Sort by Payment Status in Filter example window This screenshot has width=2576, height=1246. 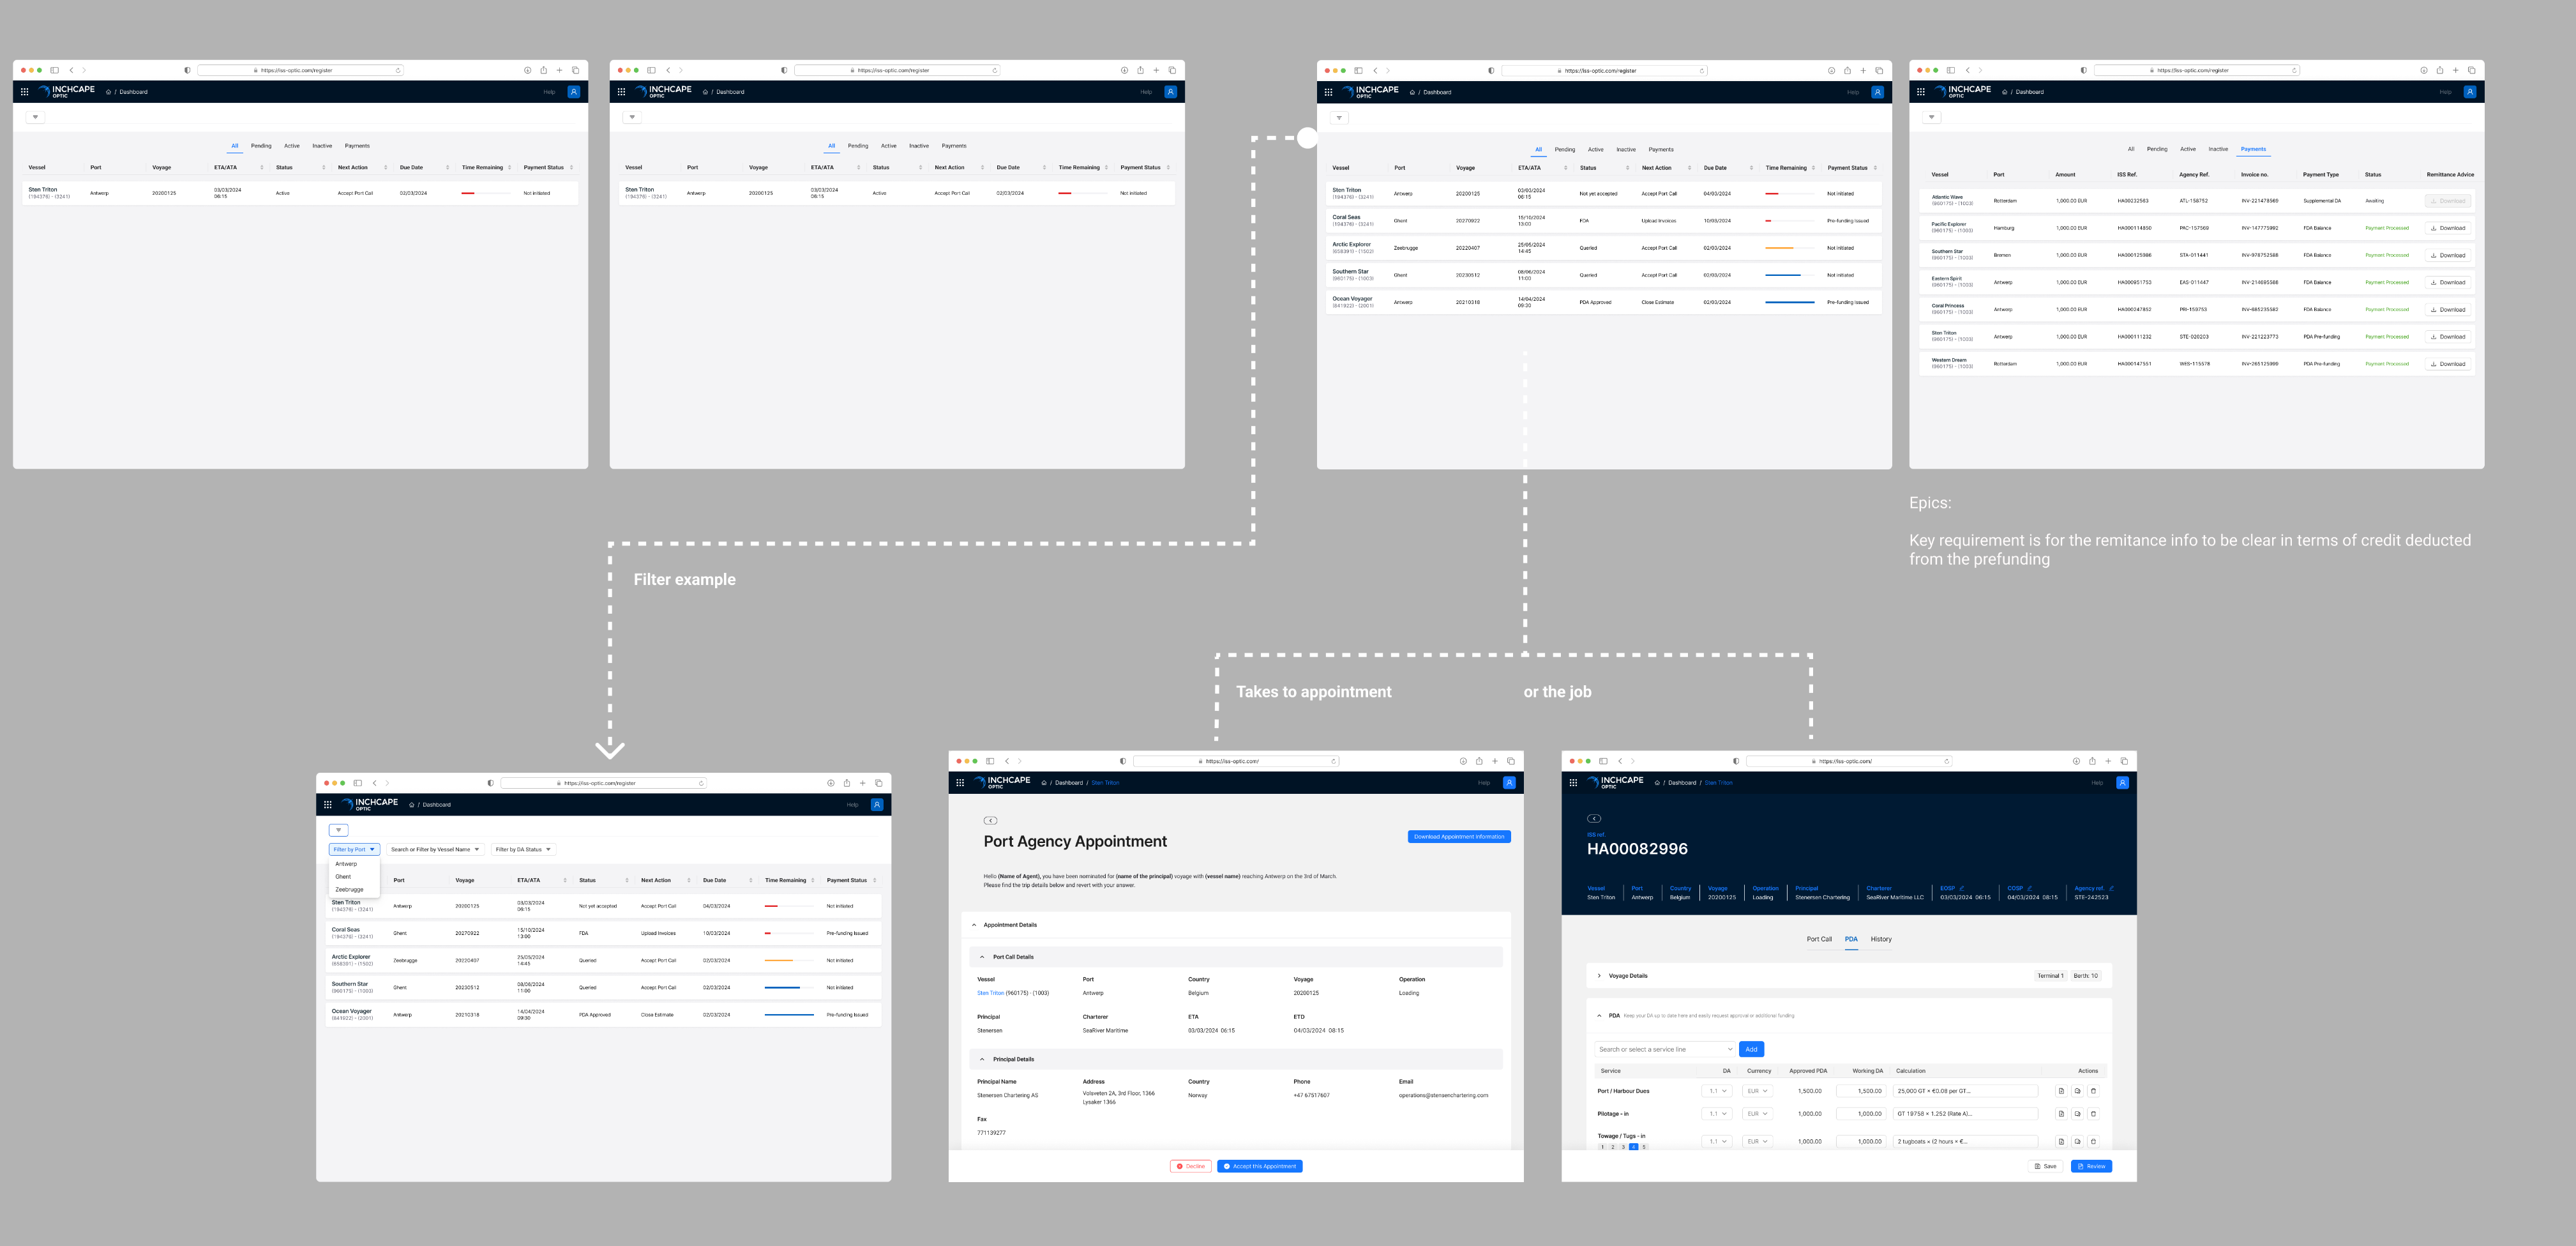(875, 880)
